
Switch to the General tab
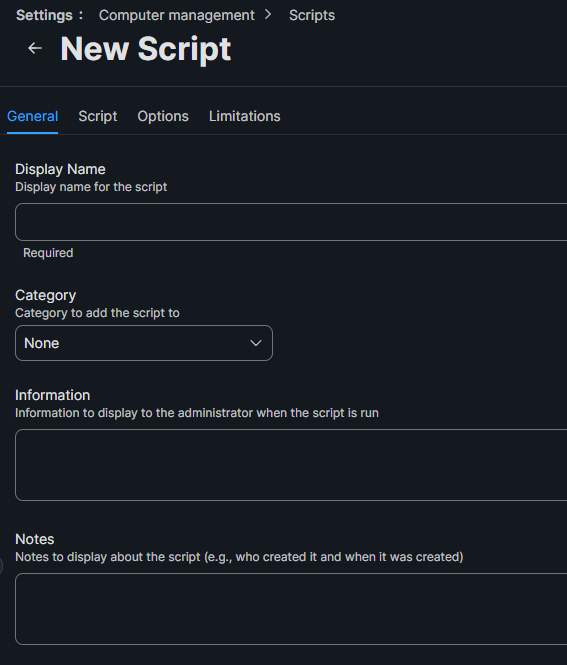point(33,116)
